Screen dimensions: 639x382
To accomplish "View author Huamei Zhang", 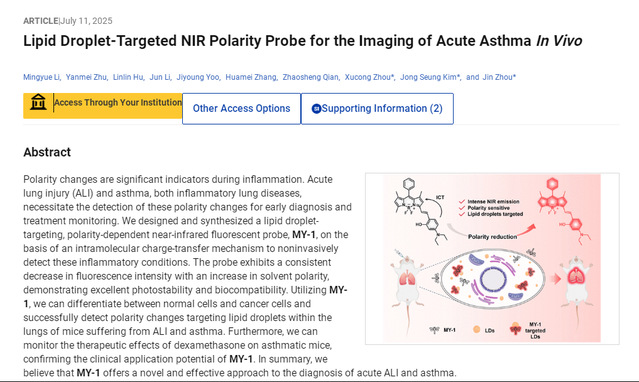I will coord(251,77).
